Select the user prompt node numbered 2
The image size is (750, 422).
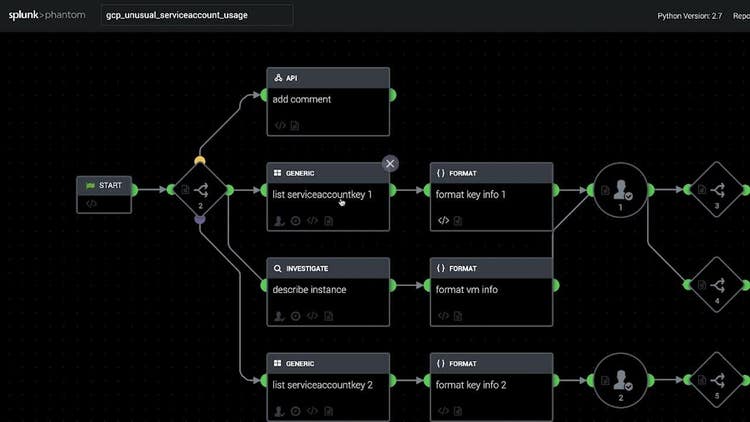(x=620, y=381)
